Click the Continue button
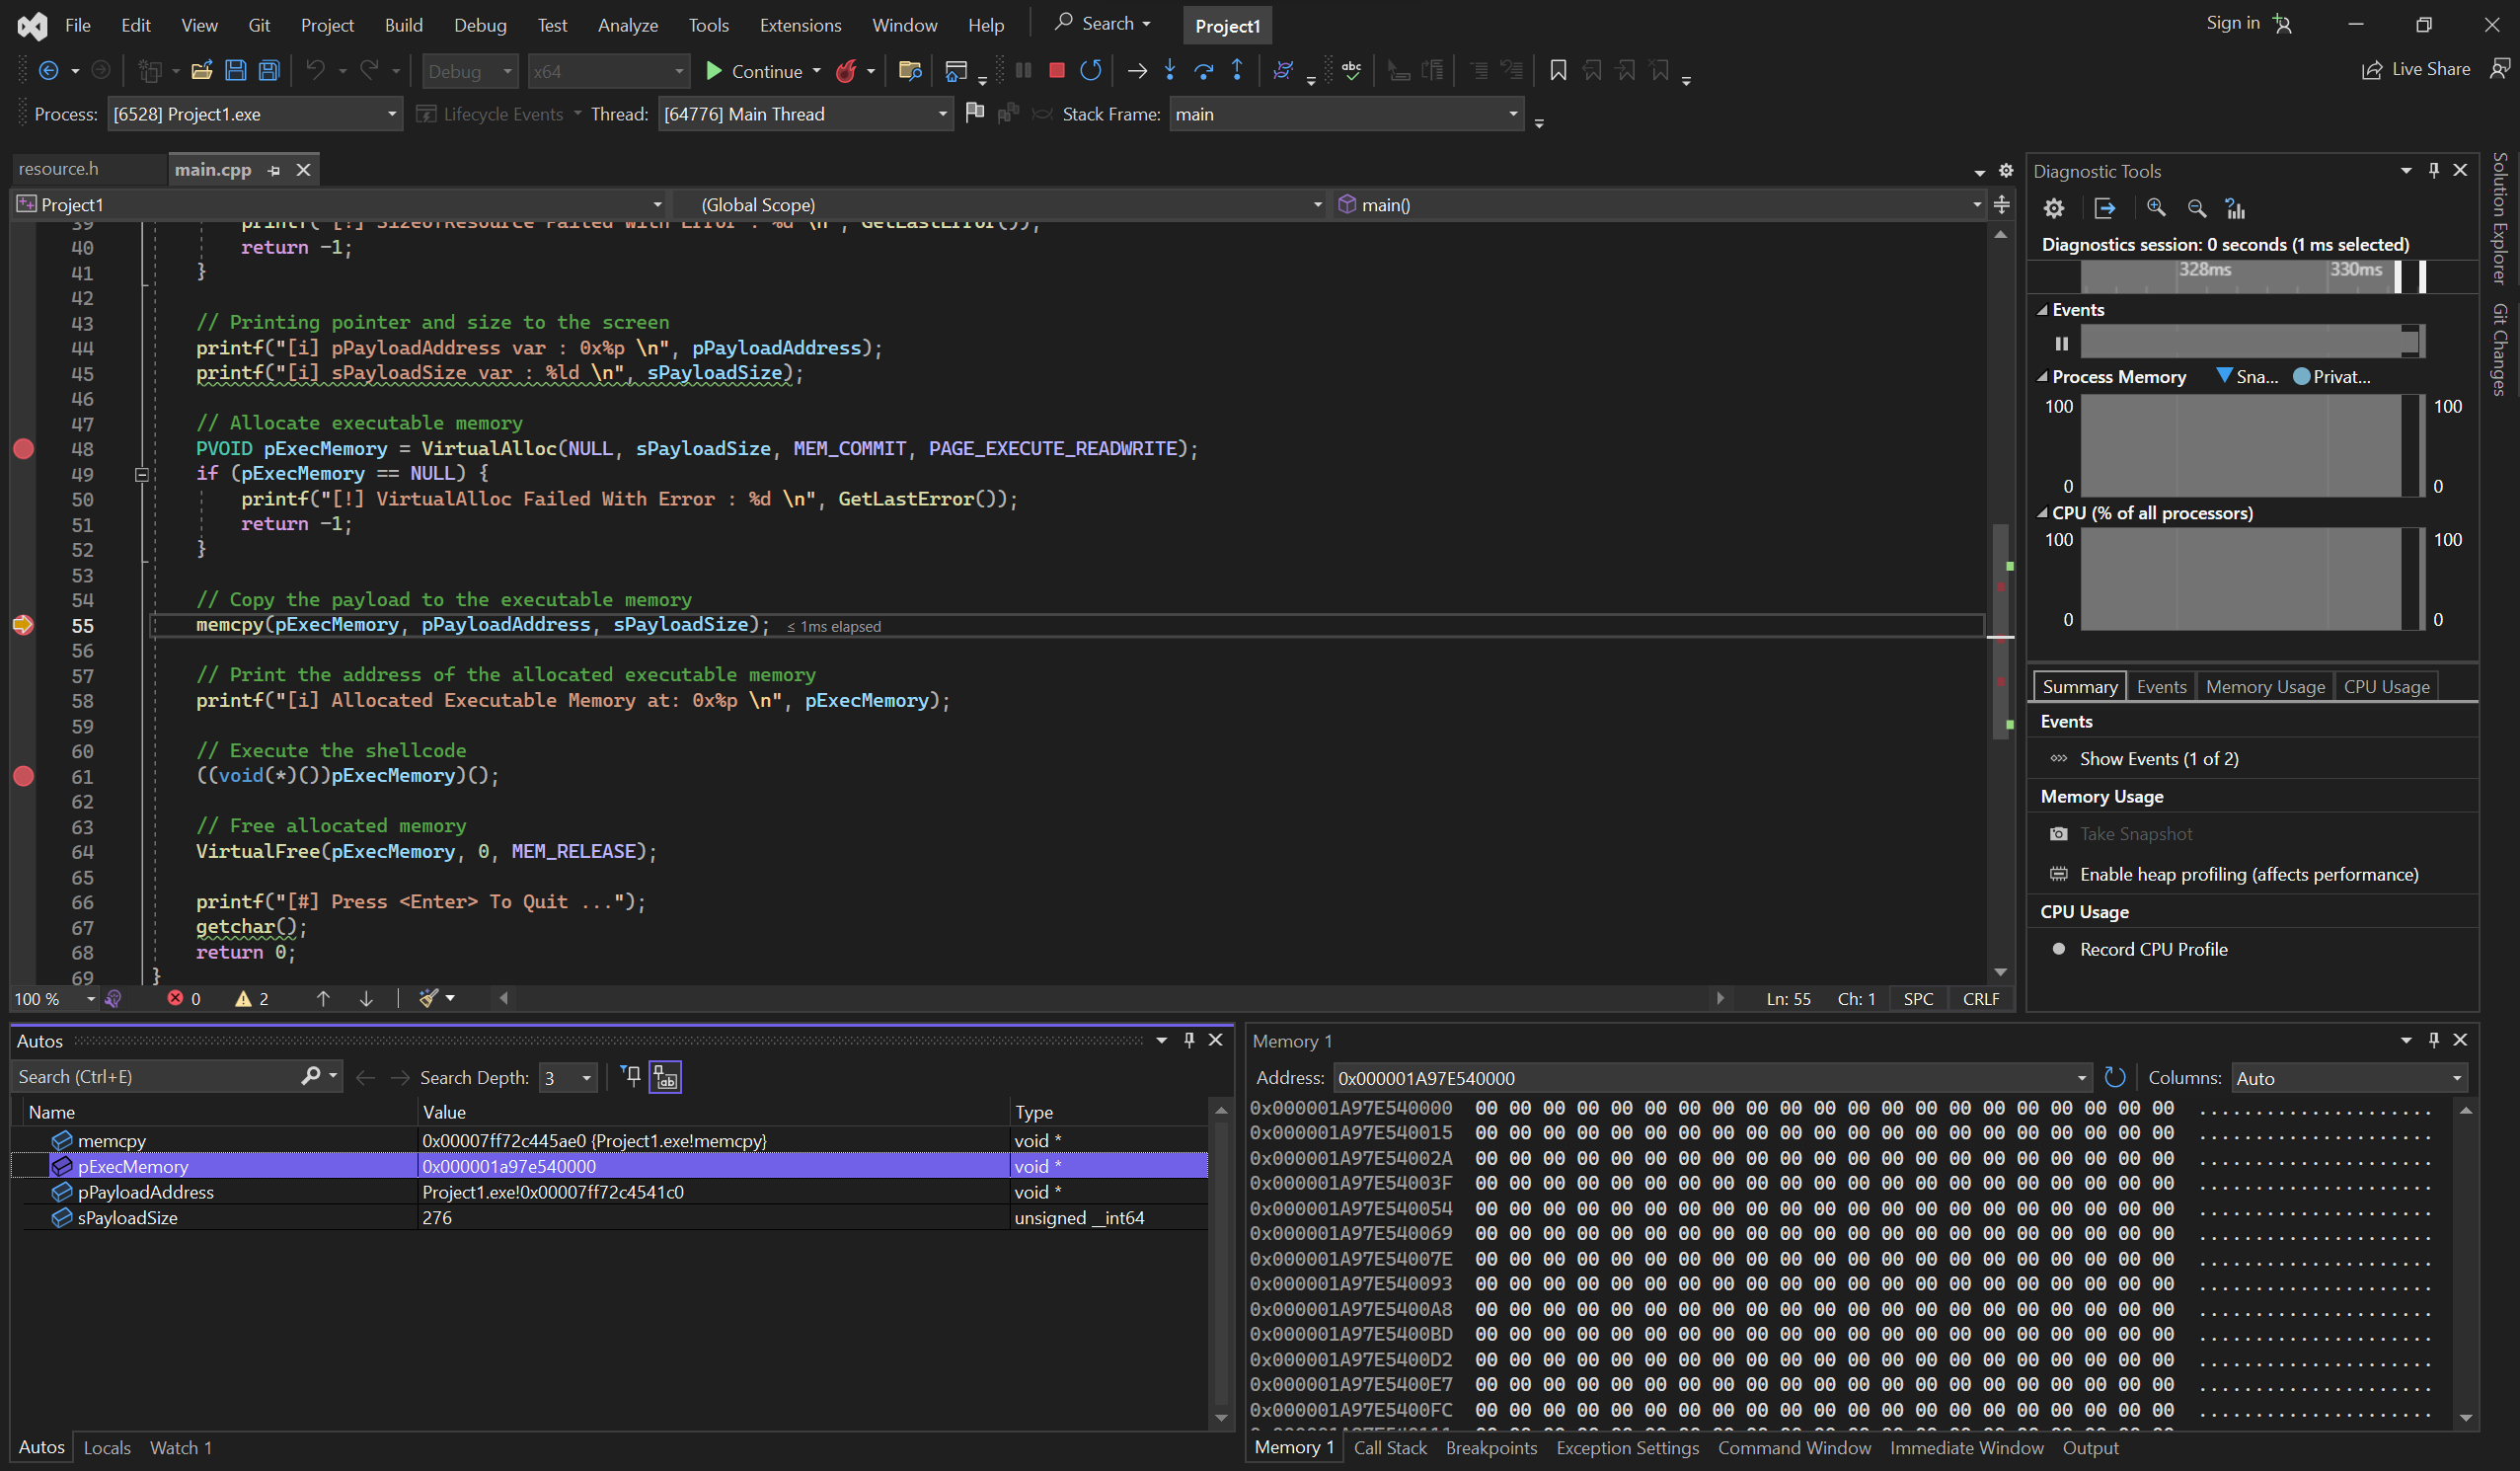The width and height of the screenshot is (2520, 1471). pos(756,71)
